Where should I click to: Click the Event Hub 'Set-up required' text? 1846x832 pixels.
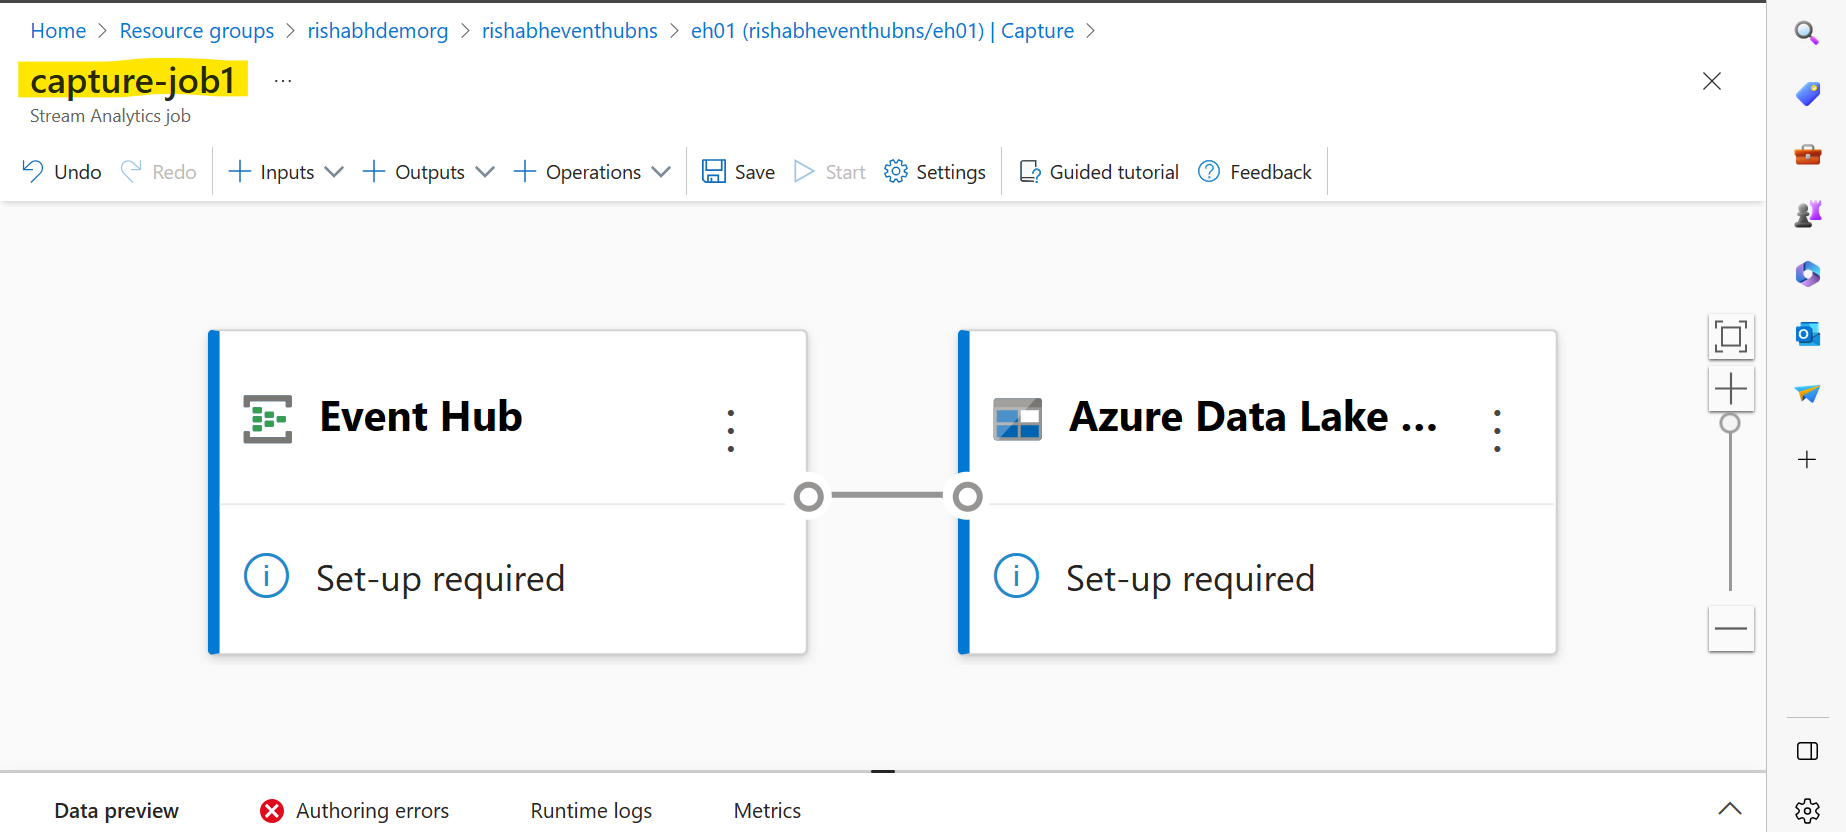point(440,579)
